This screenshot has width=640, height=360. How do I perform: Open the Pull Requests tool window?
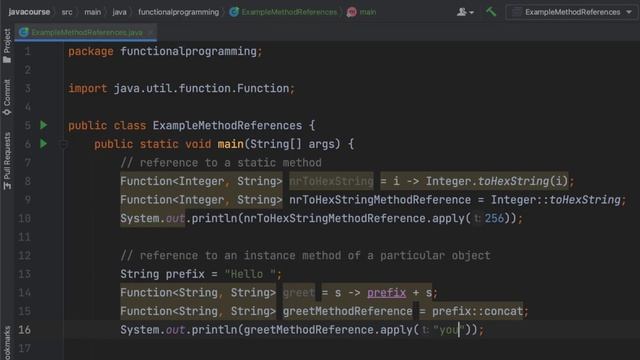click(7, 160)
